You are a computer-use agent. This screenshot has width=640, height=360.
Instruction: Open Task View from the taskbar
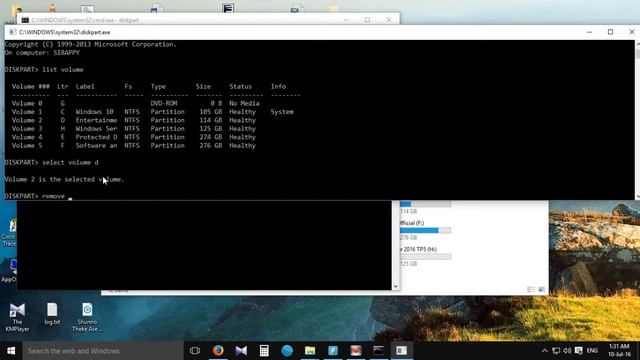tap(195, 351)
